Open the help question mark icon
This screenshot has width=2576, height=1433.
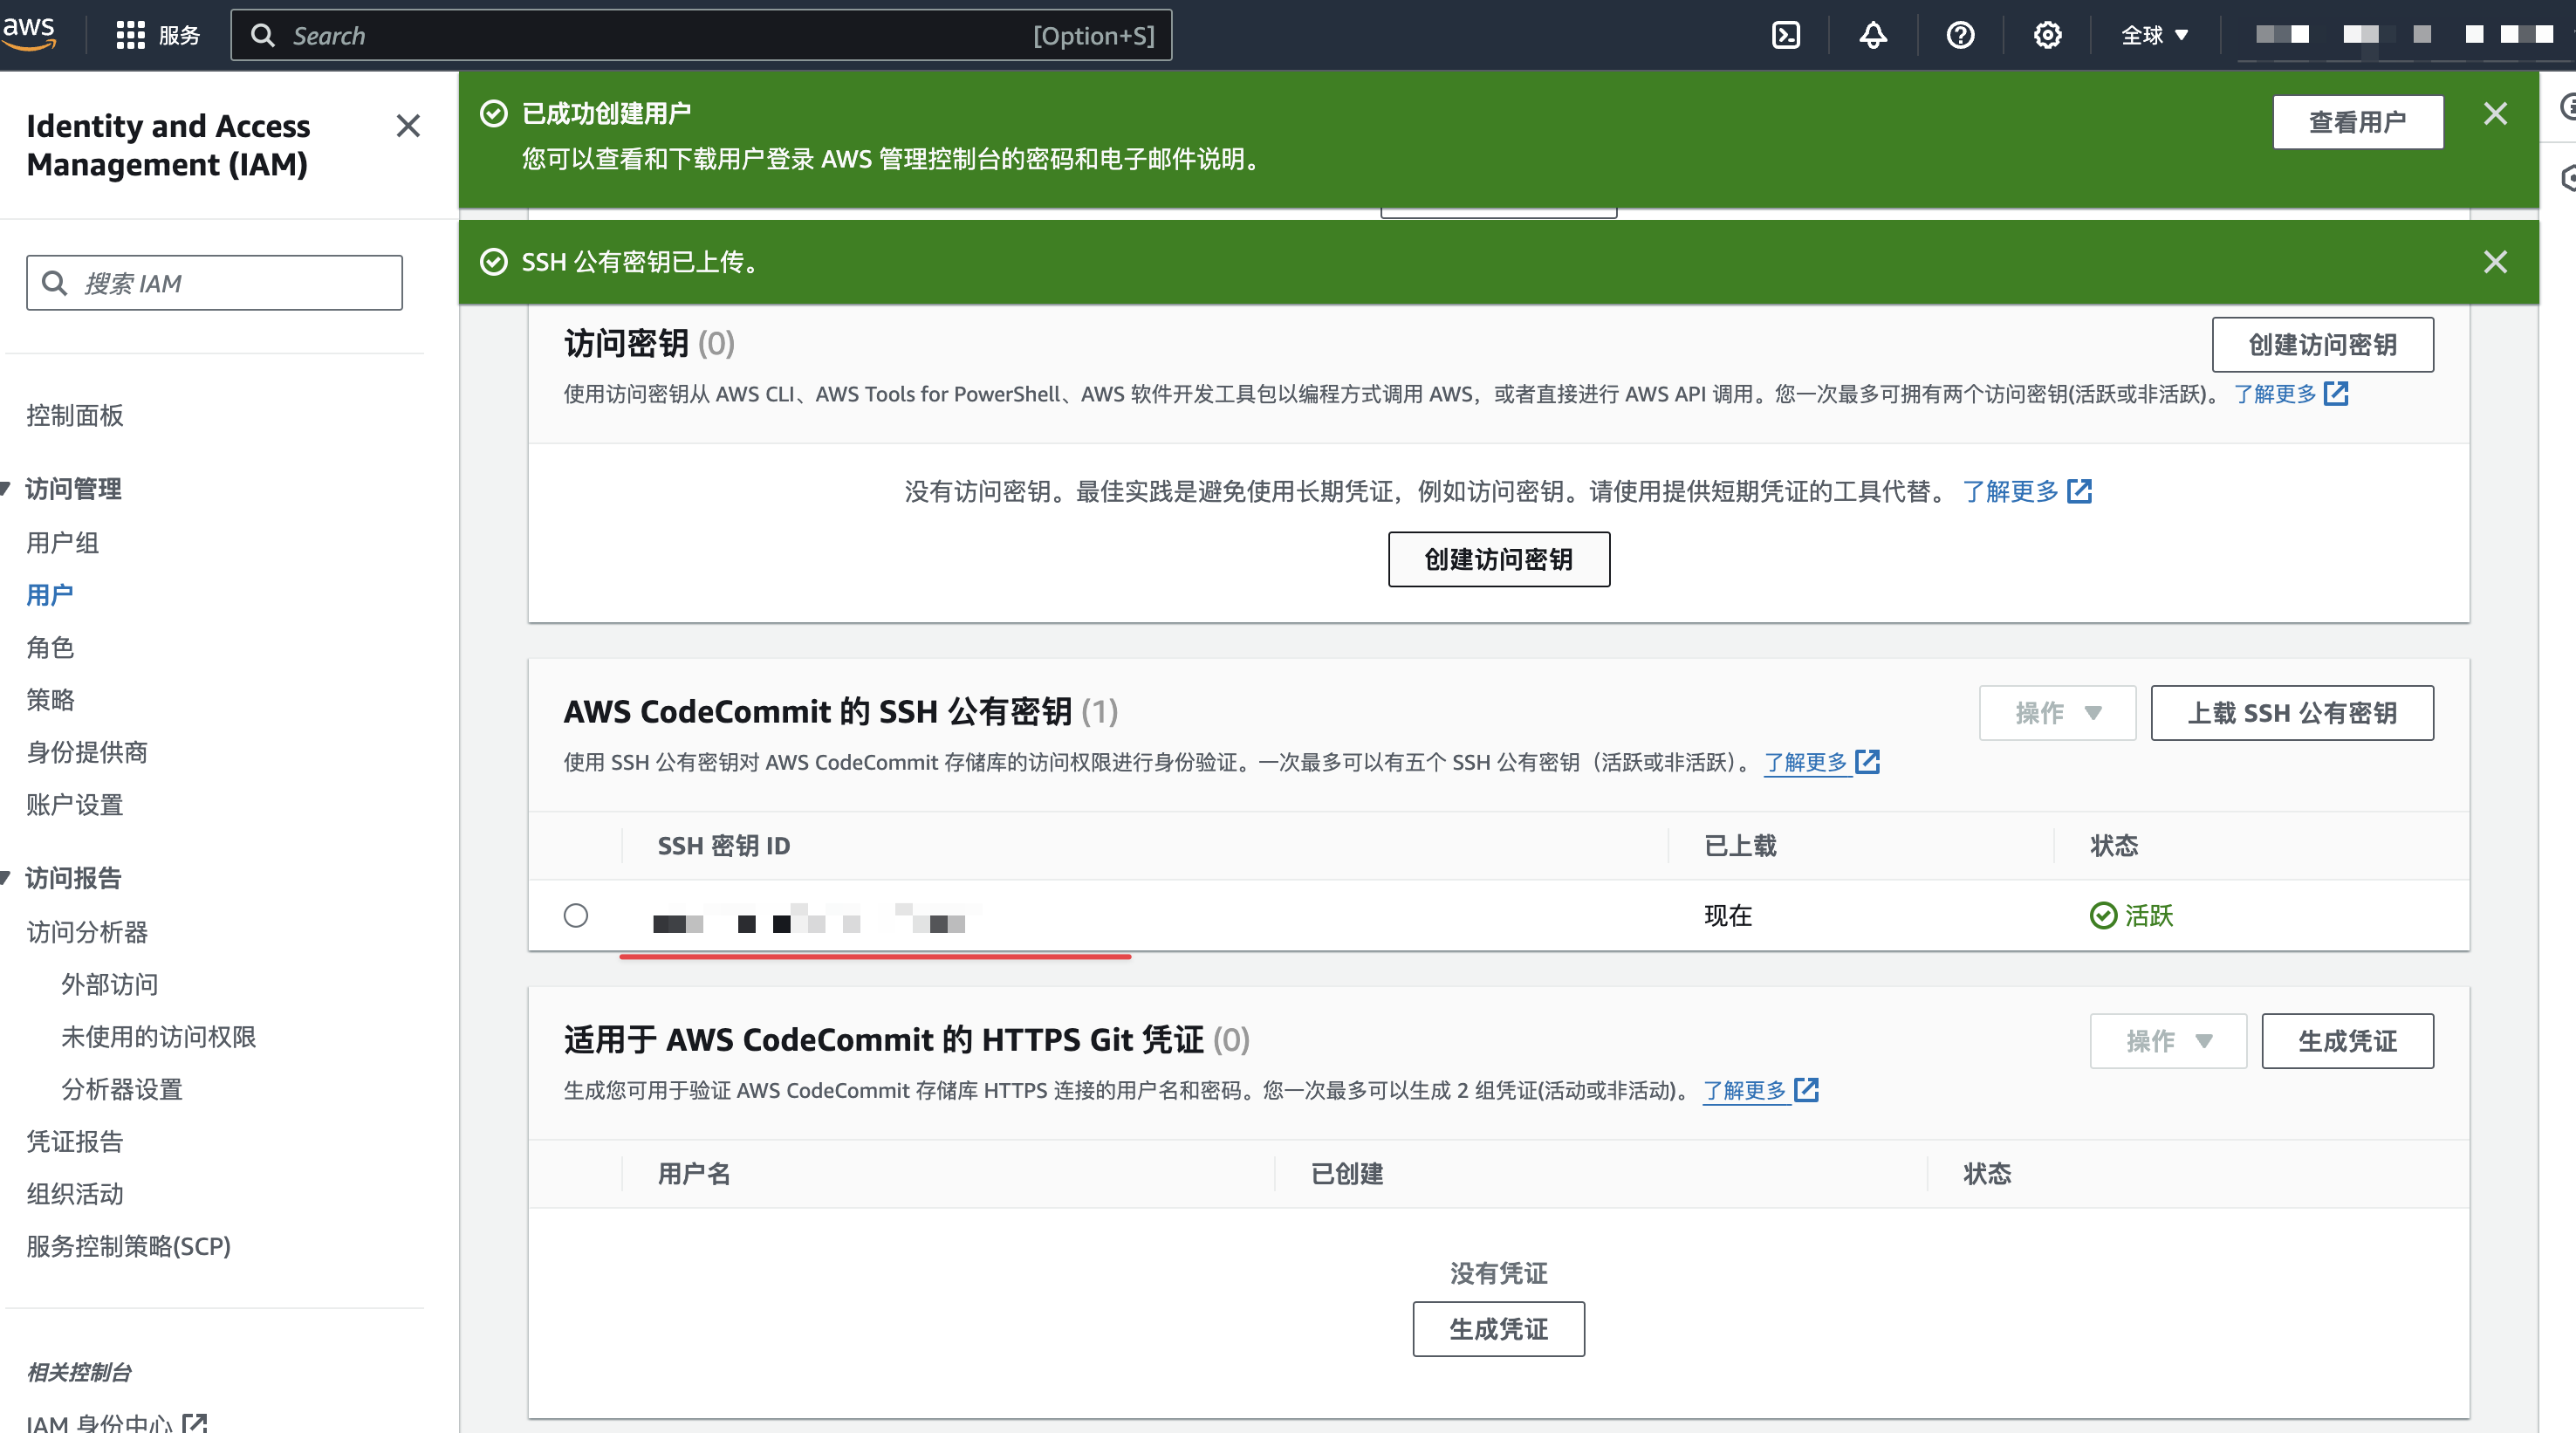[x=1960, y=36]
